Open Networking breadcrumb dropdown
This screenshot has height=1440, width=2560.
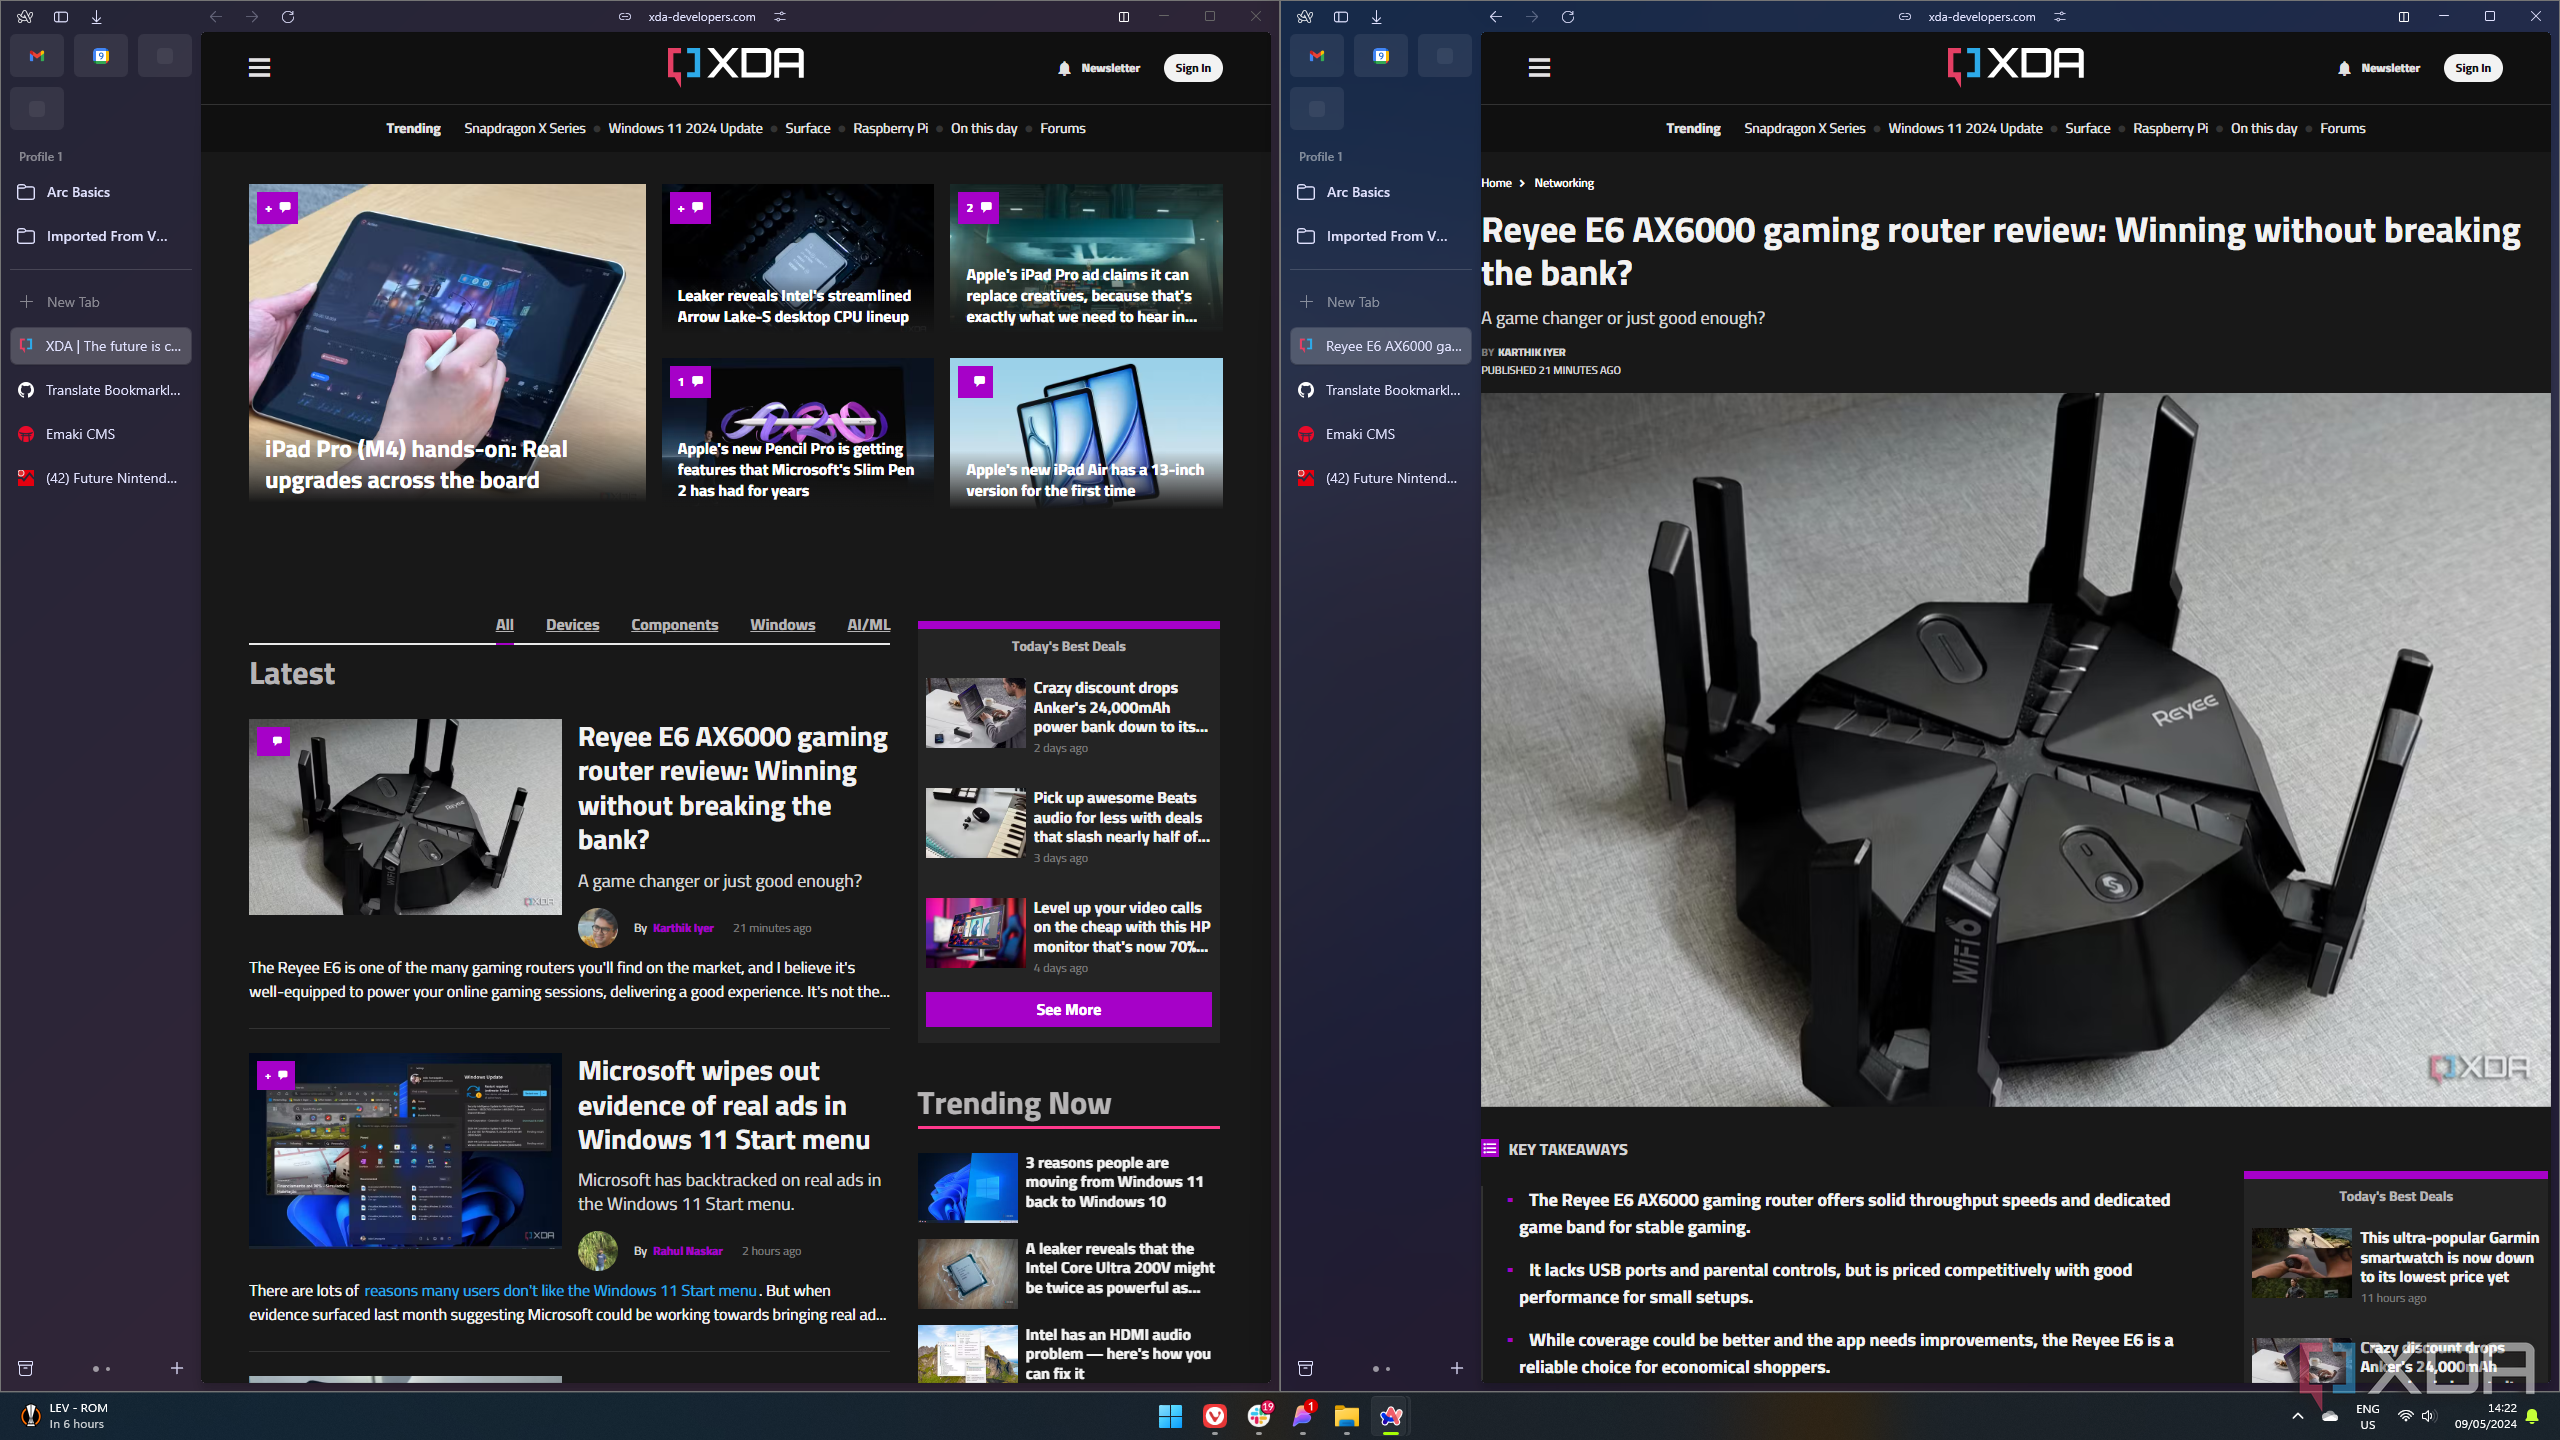pyautogui.click(x=1563, y=181)
